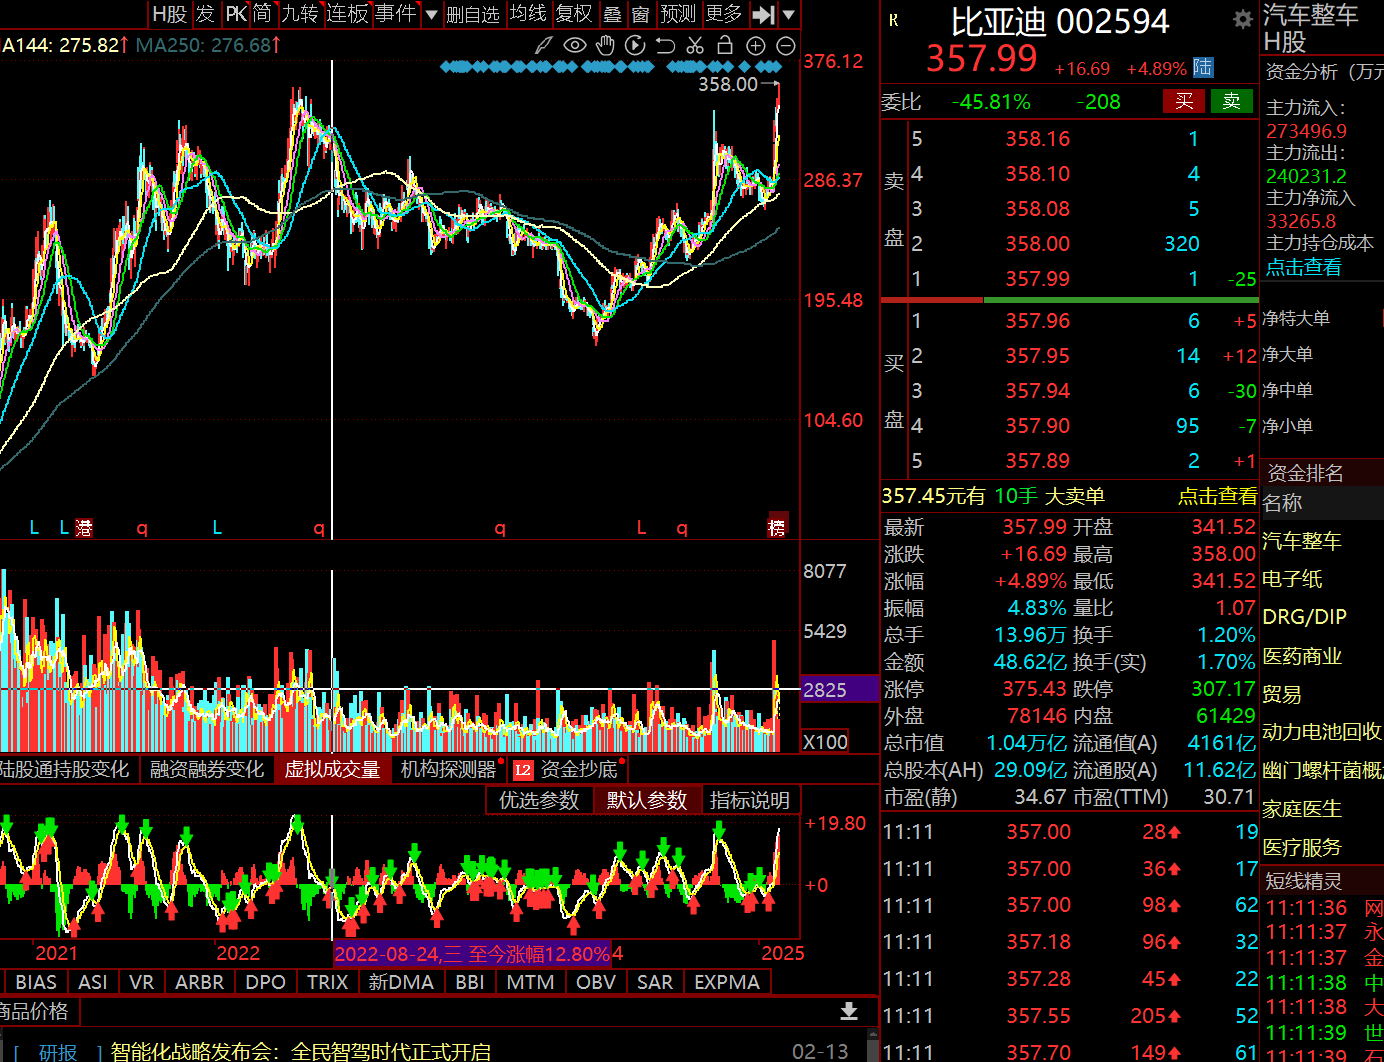Open the PK comparison button
This screenshot has height=1062, width=1384.
pyautogui.click(x=236, y=14)
